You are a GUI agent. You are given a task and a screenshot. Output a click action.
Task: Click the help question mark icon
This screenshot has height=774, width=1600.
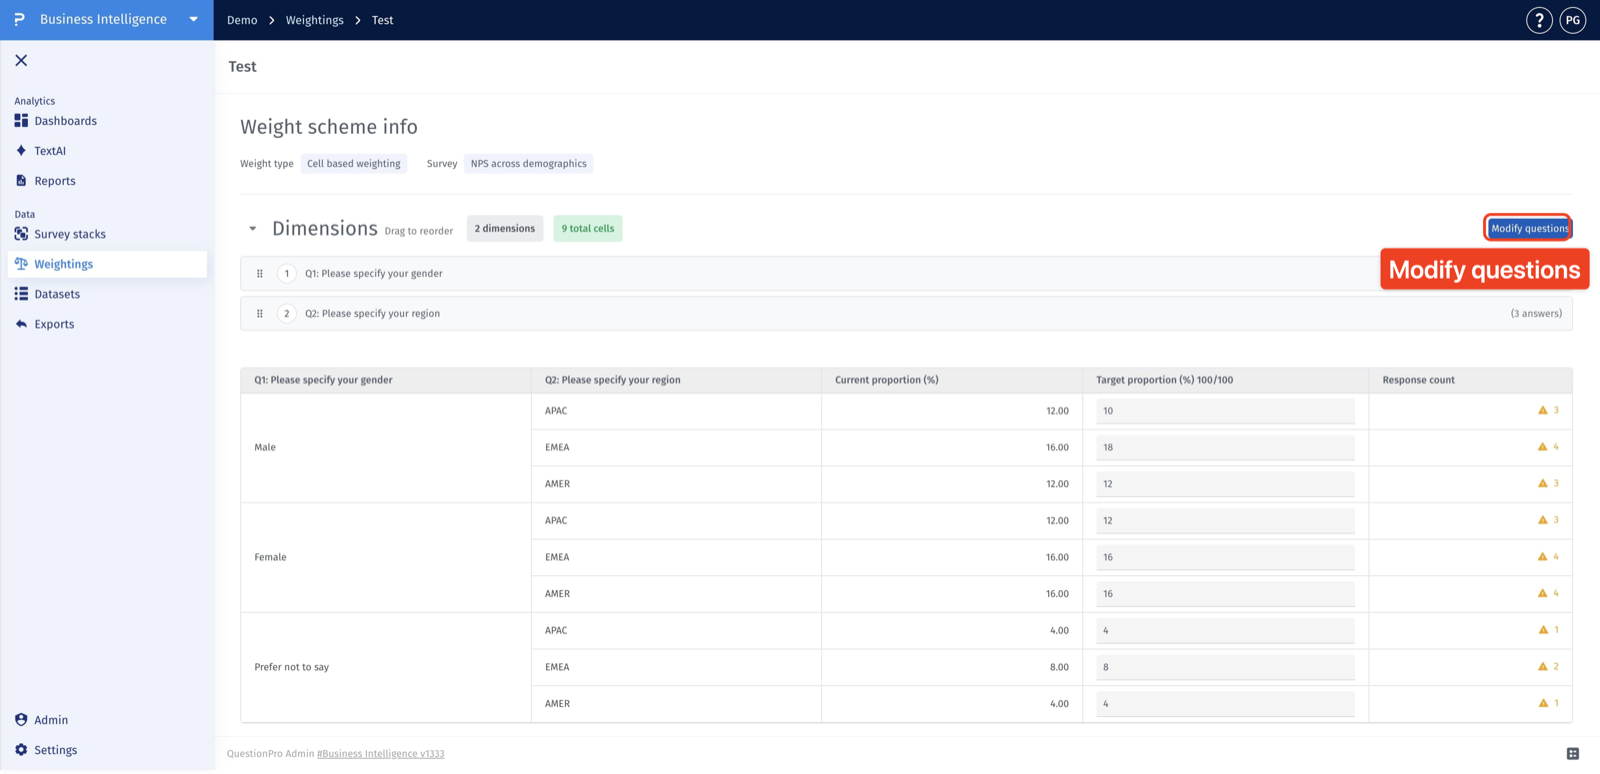point(1539,20)
